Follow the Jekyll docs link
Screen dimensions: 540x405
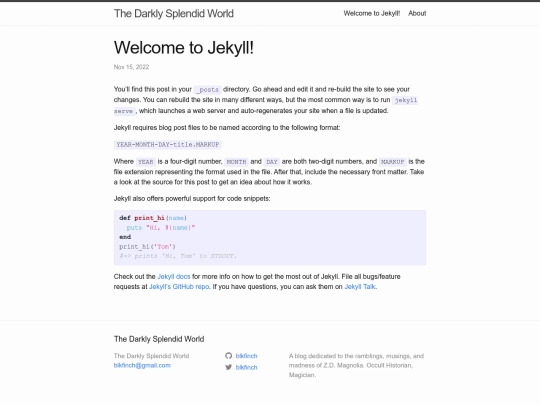[174, 277]
